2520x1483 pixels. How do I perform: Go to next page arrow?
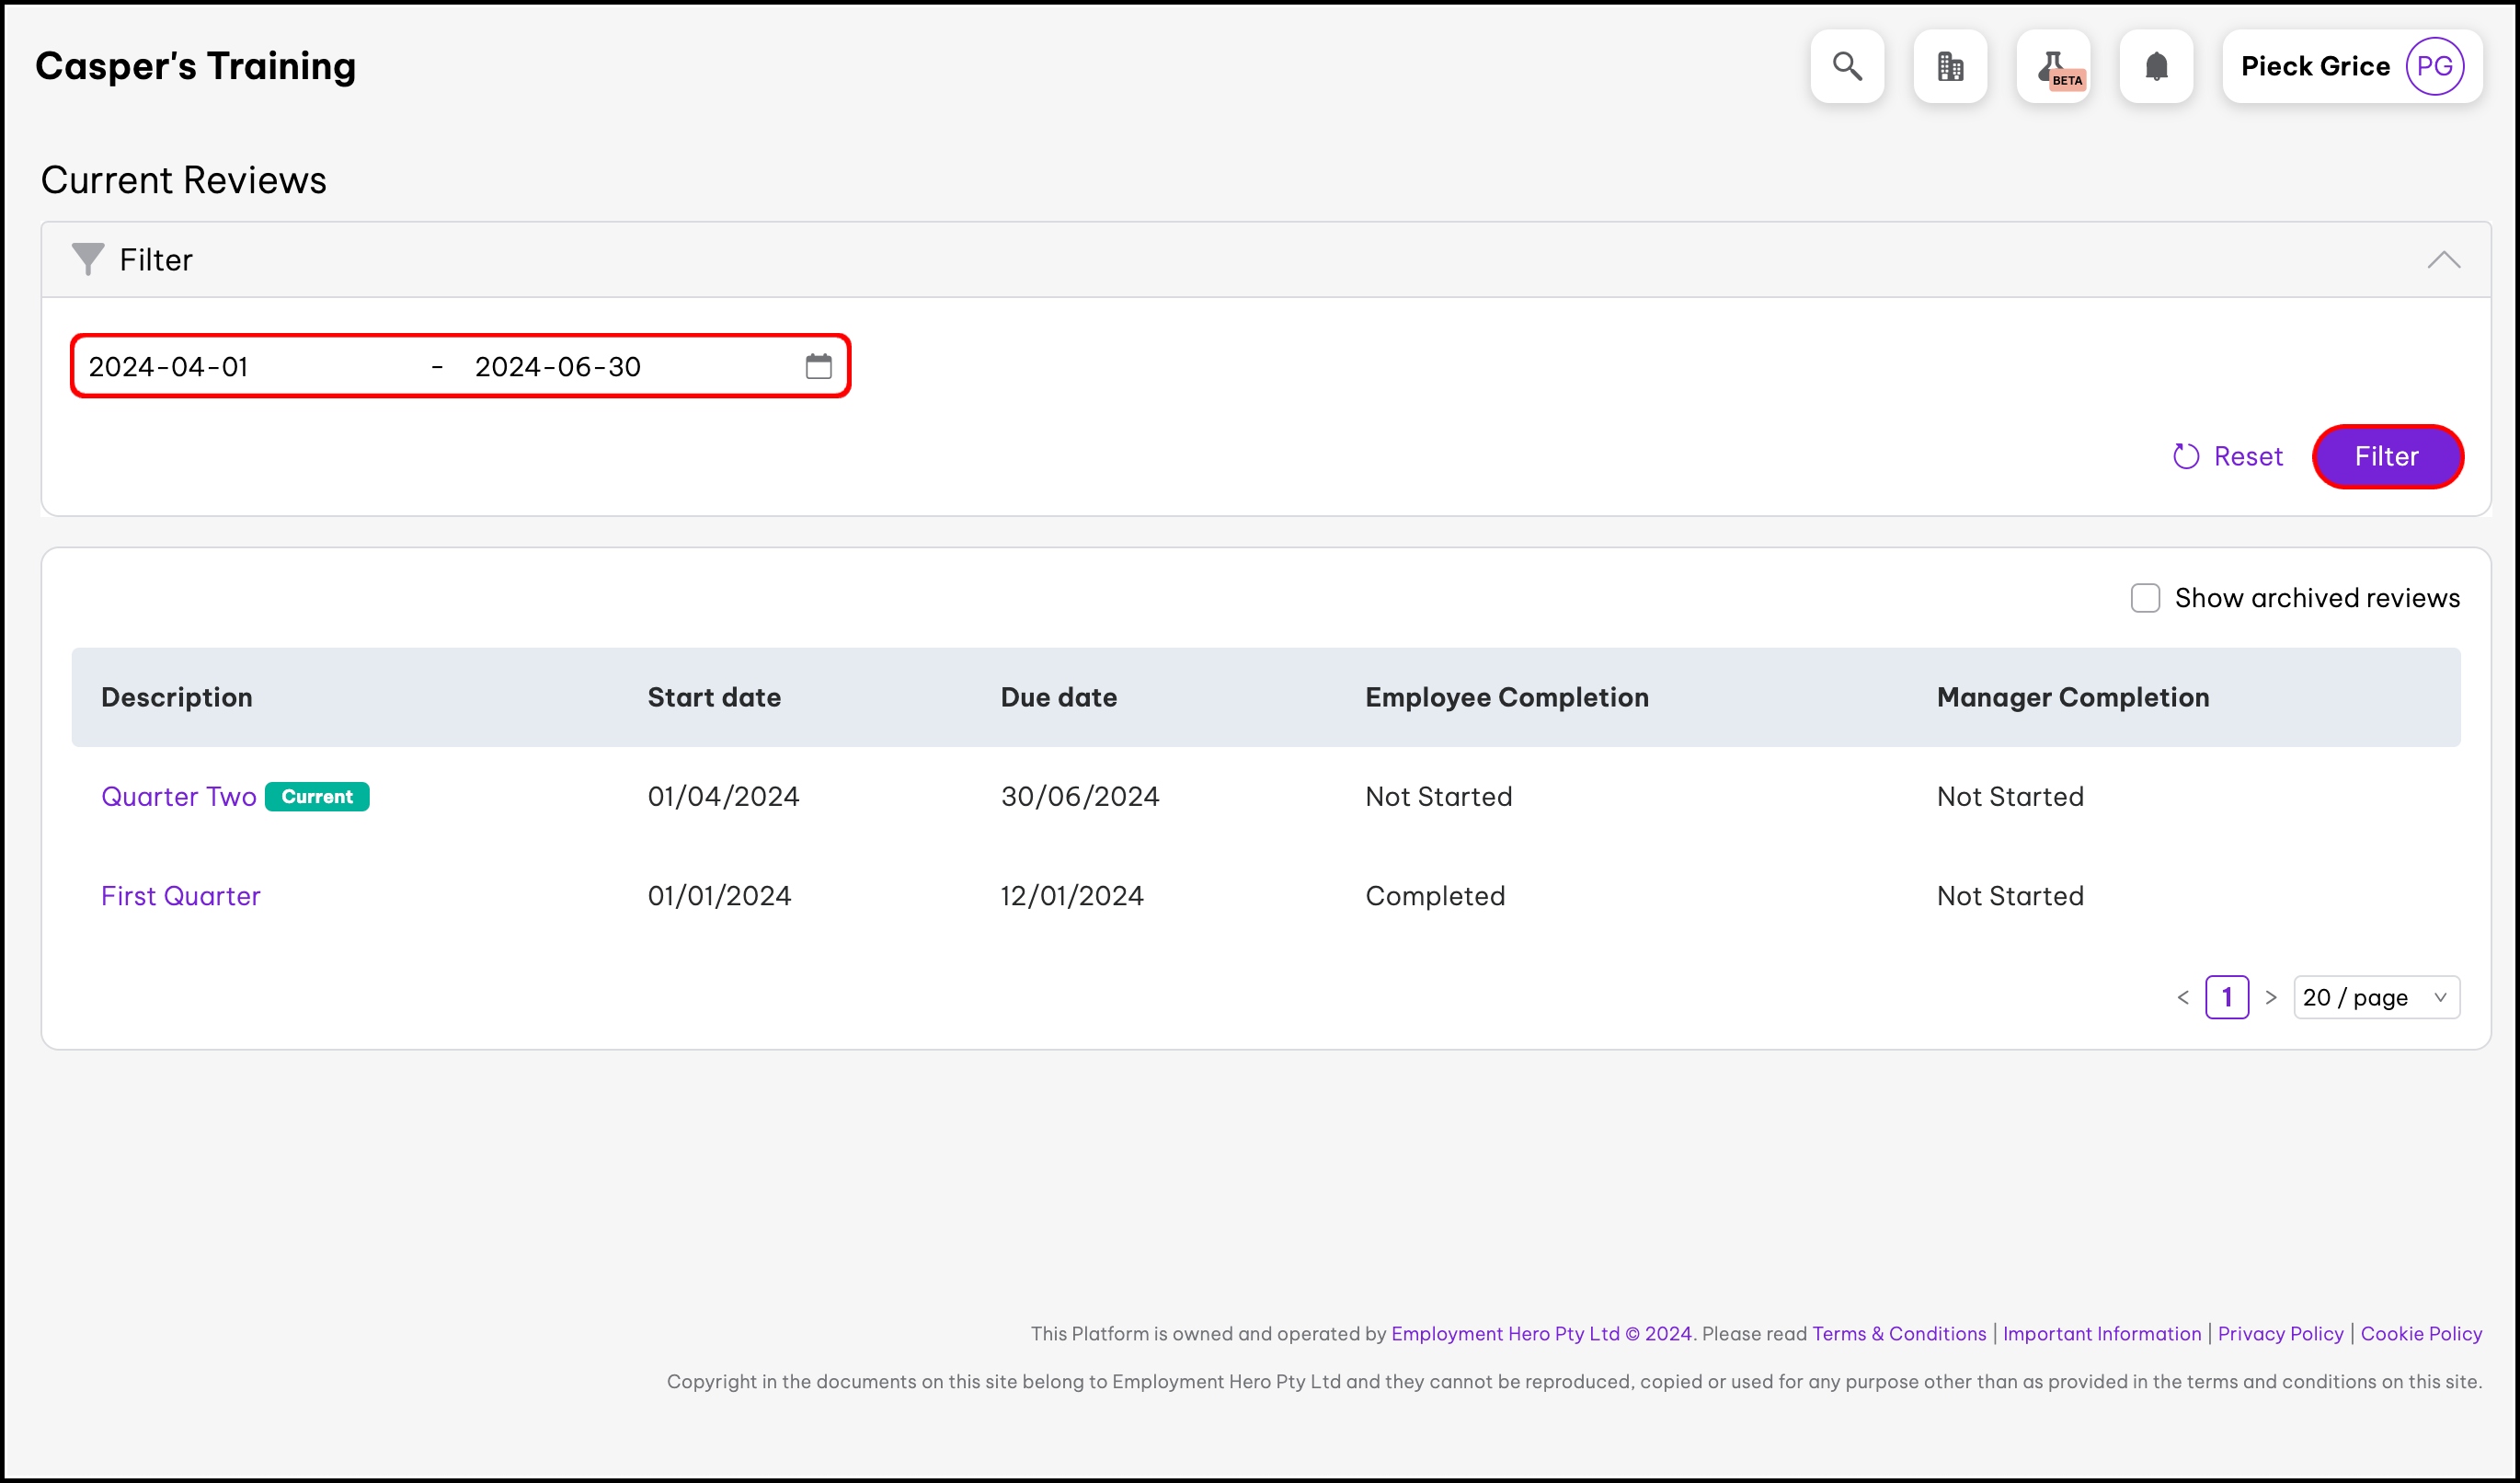click(x=2270, y=997)
